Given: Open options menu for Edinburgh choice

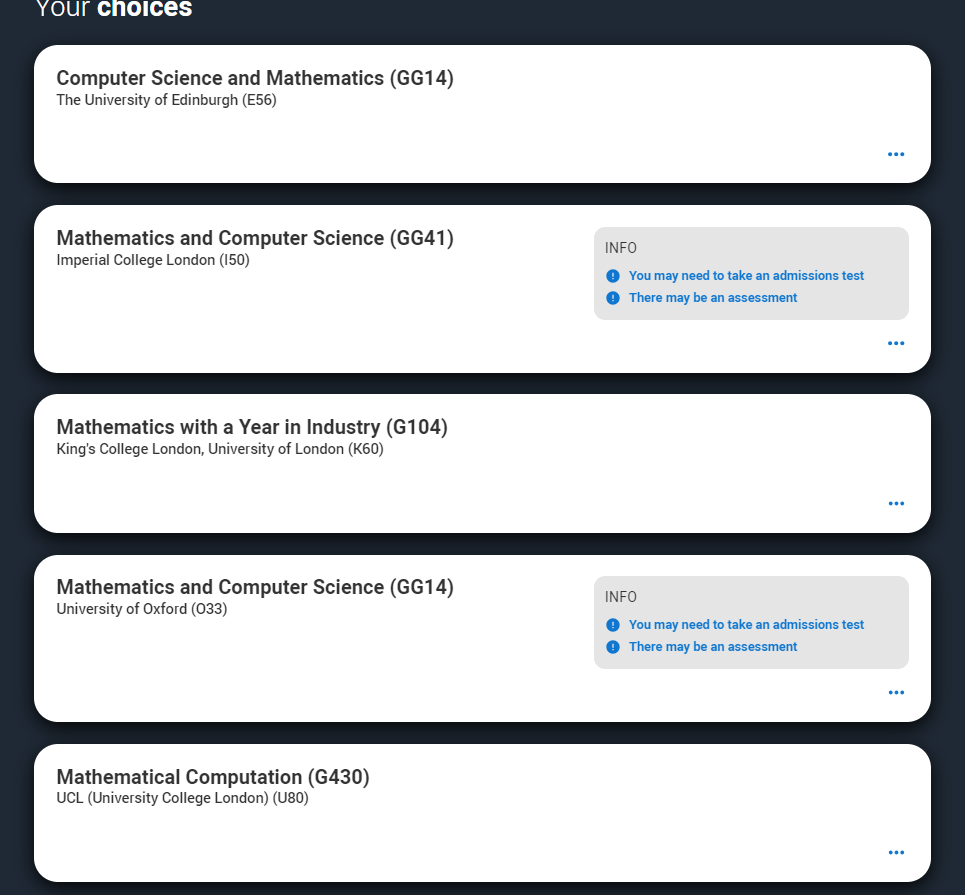Looking at the screenshot, I should 895,154.
